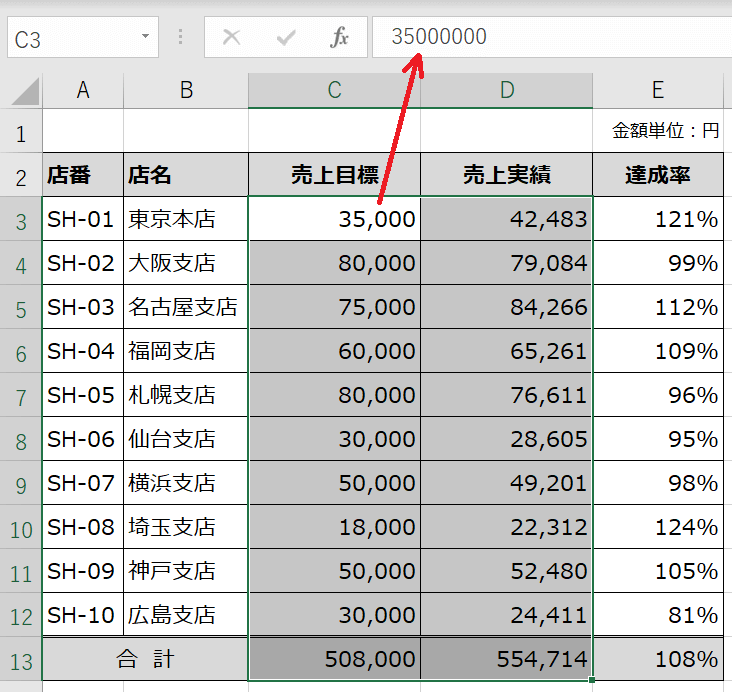This screenshot has width=732, height=692.
Task: Click the total cell showing 554,714
Action: click(x=506, y=659)
